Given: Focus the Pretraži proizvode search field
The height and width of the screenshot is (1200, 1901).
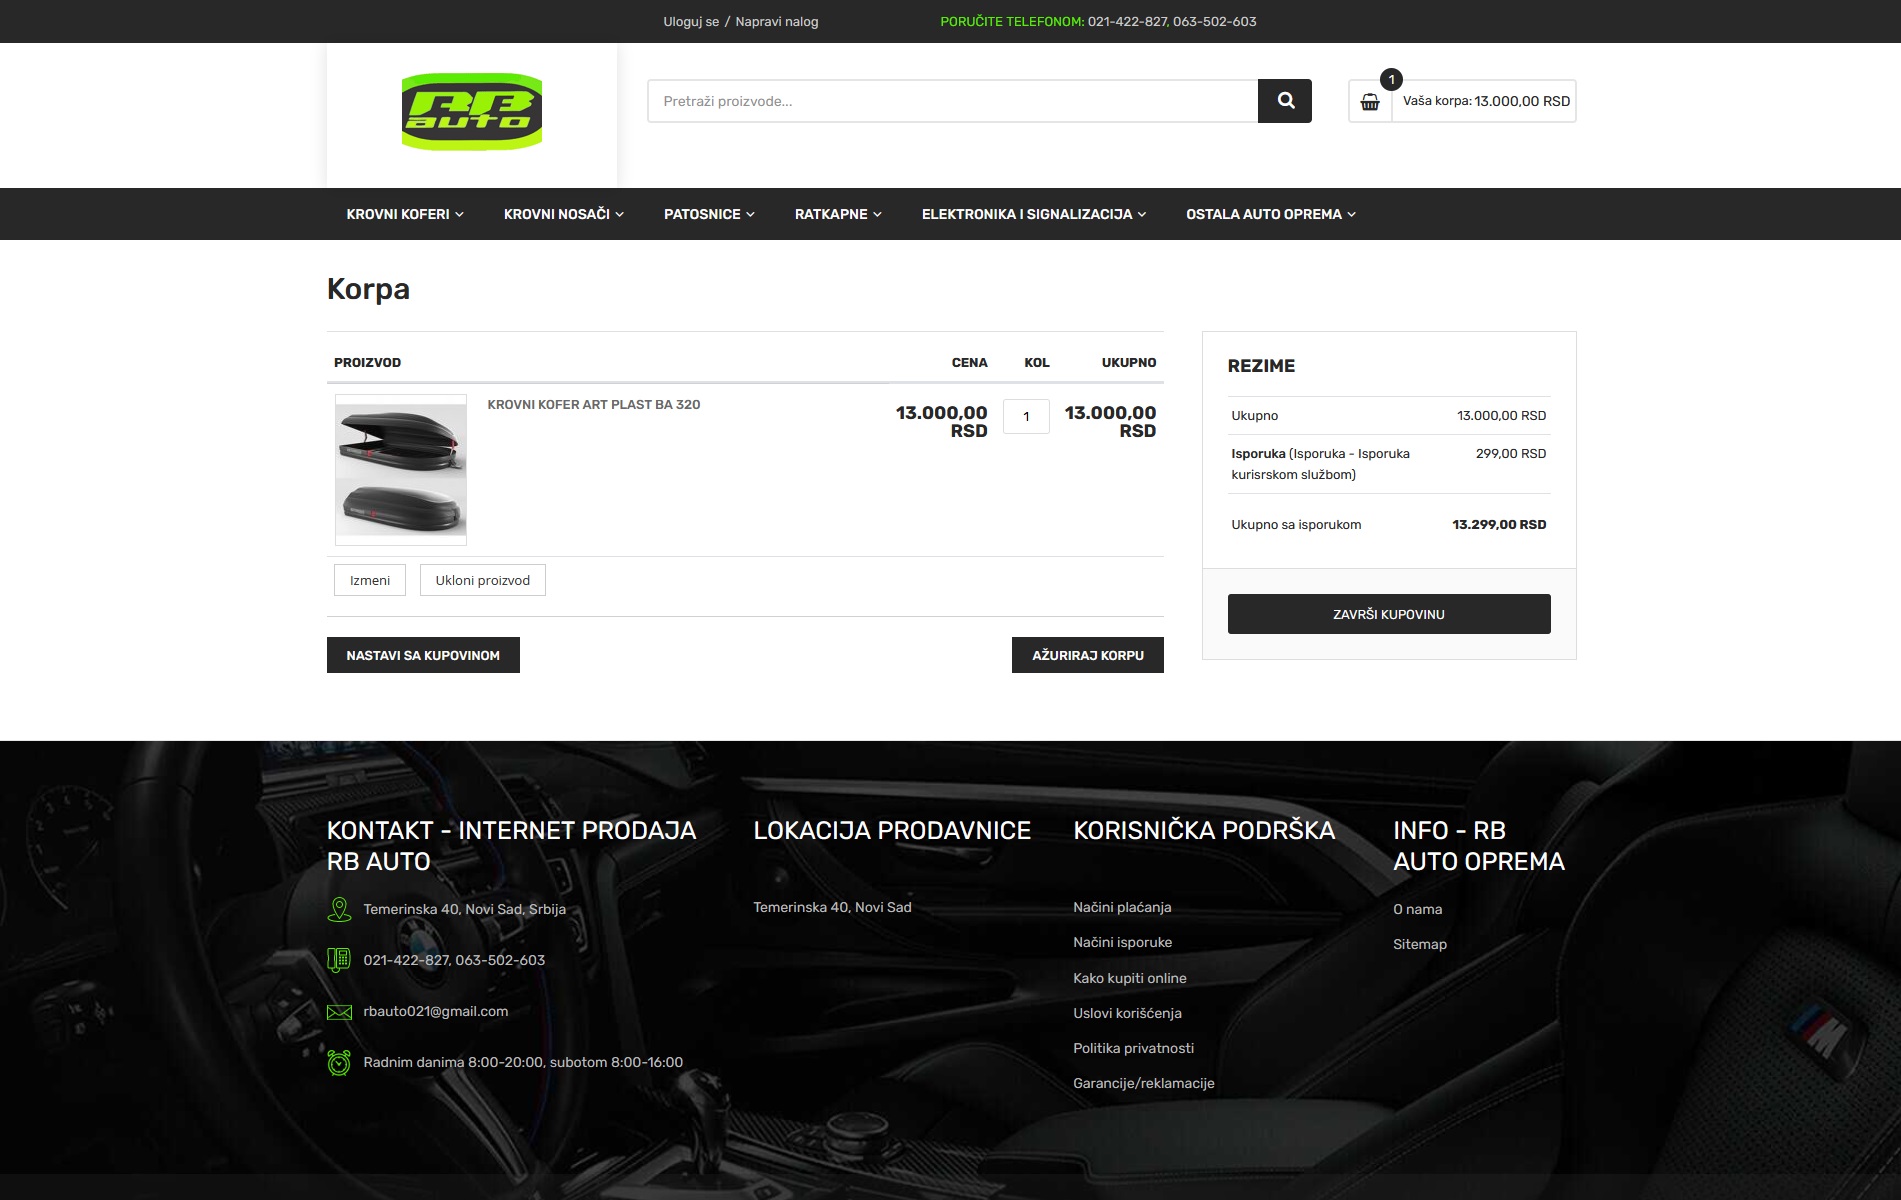Looking at the screenshot, I should (952, 101).
